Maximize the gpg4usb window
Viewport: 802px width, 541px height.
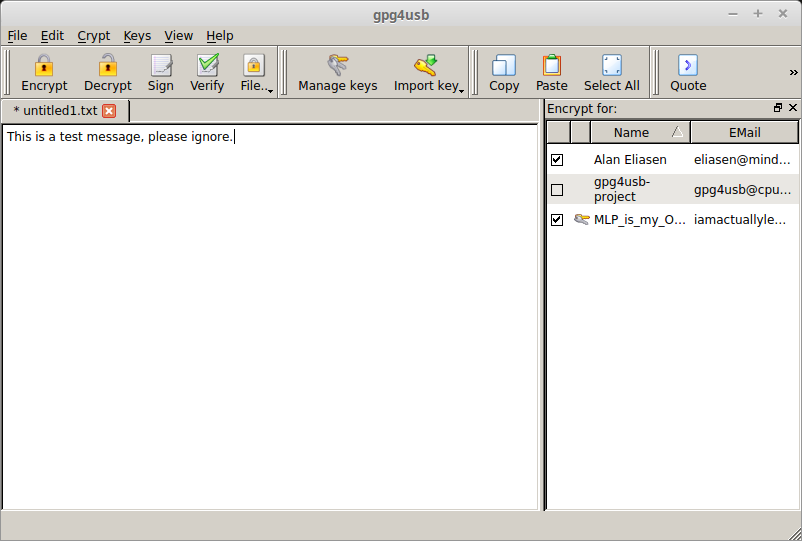(x=758, y=14)
